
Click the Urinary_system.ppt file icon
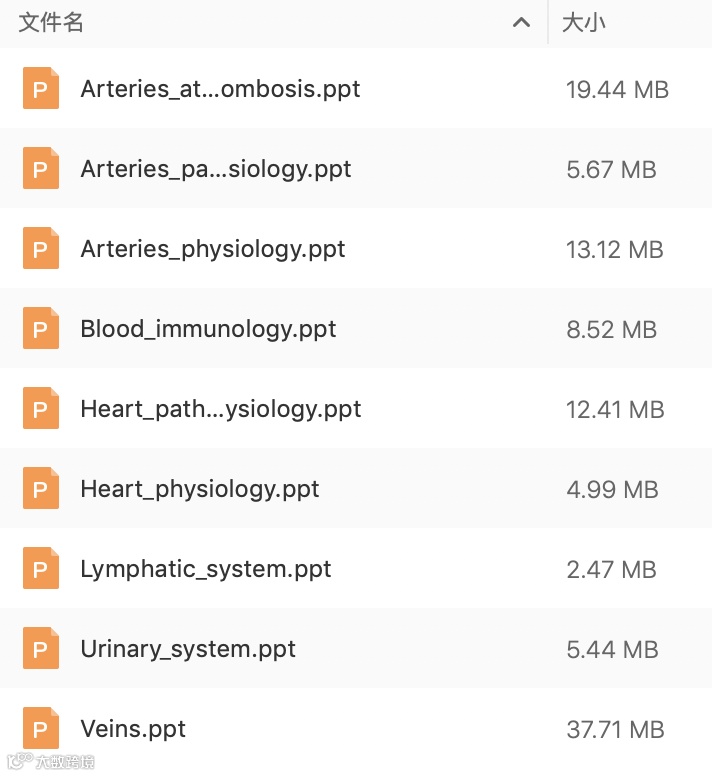[x=40, y=649]
